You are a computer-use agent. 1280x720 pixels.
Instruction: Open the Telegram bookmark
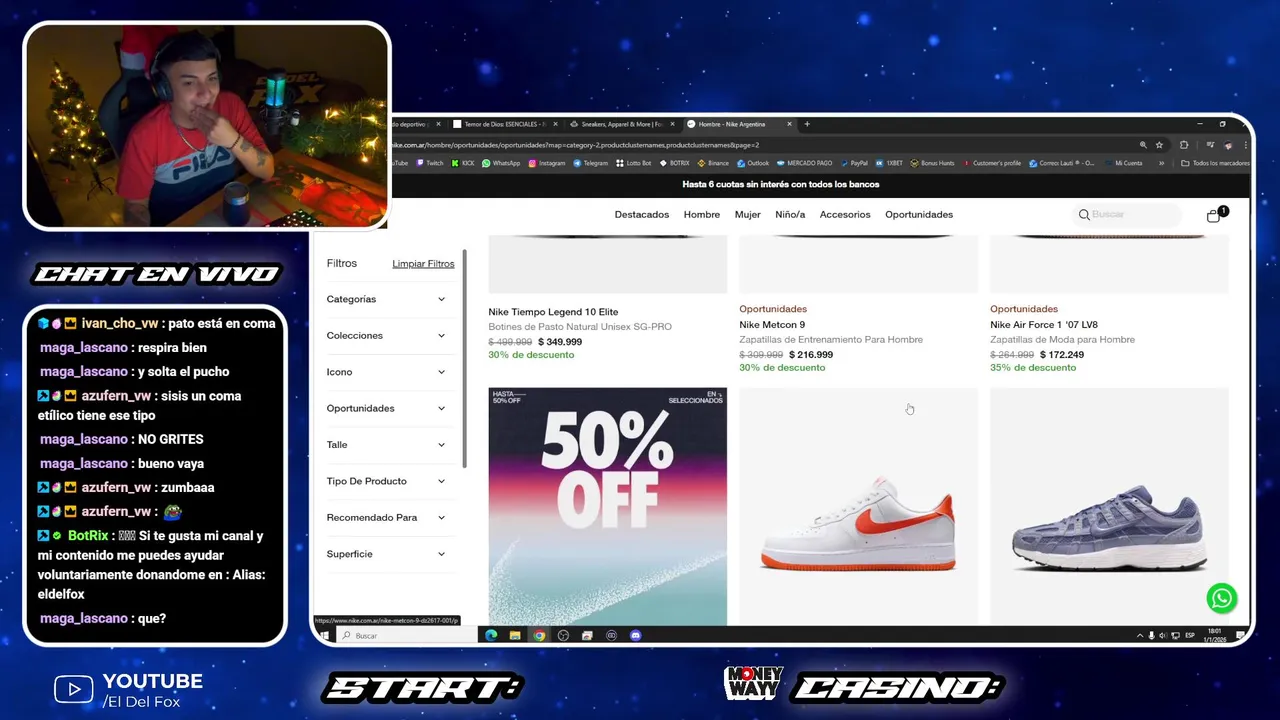point(590,163)
